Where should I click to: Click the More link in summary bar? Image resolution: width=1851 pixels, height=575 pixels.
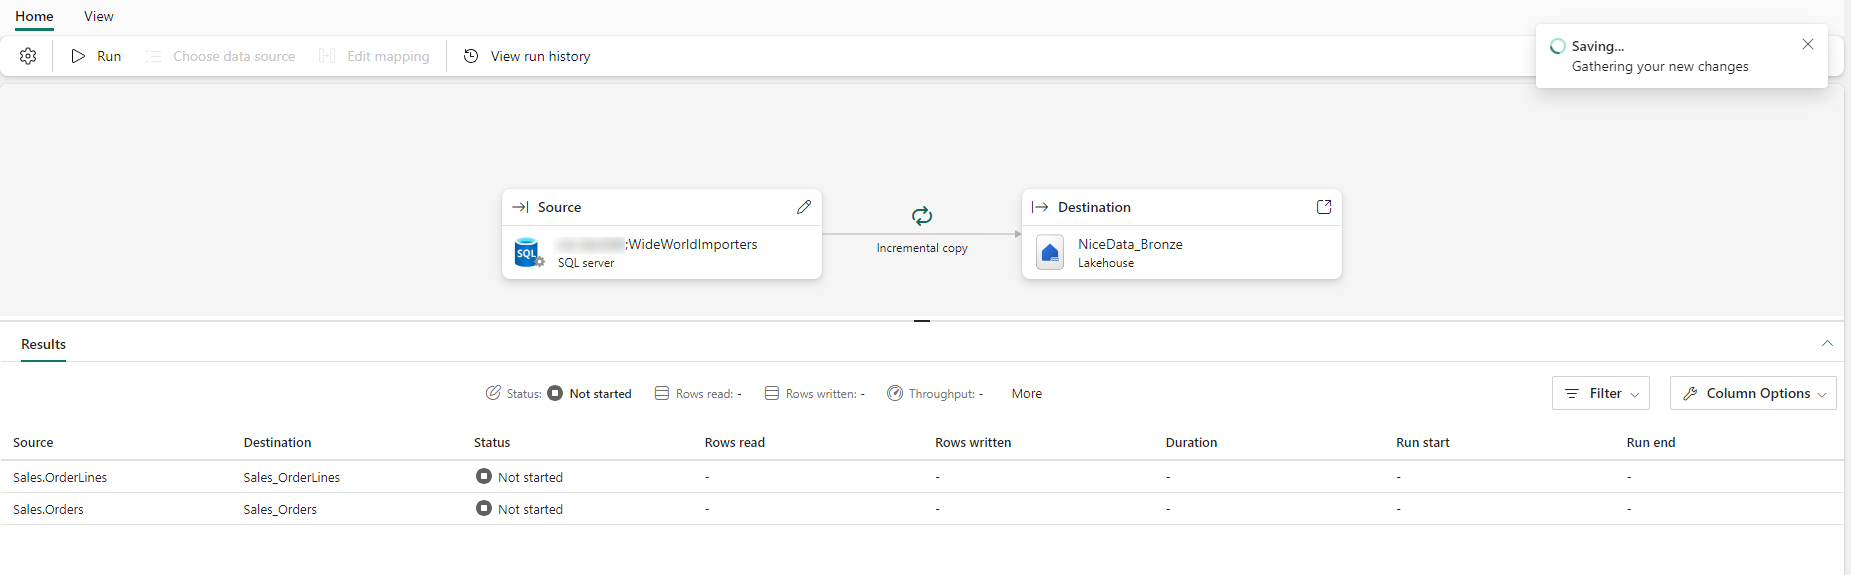1027,393
